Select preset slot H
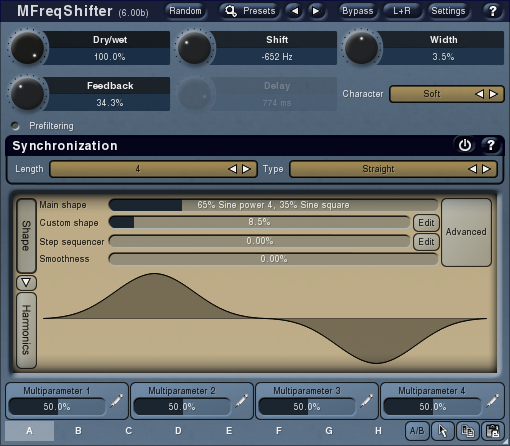This screenshot has height=446, width=510. [x=378, y=431]
